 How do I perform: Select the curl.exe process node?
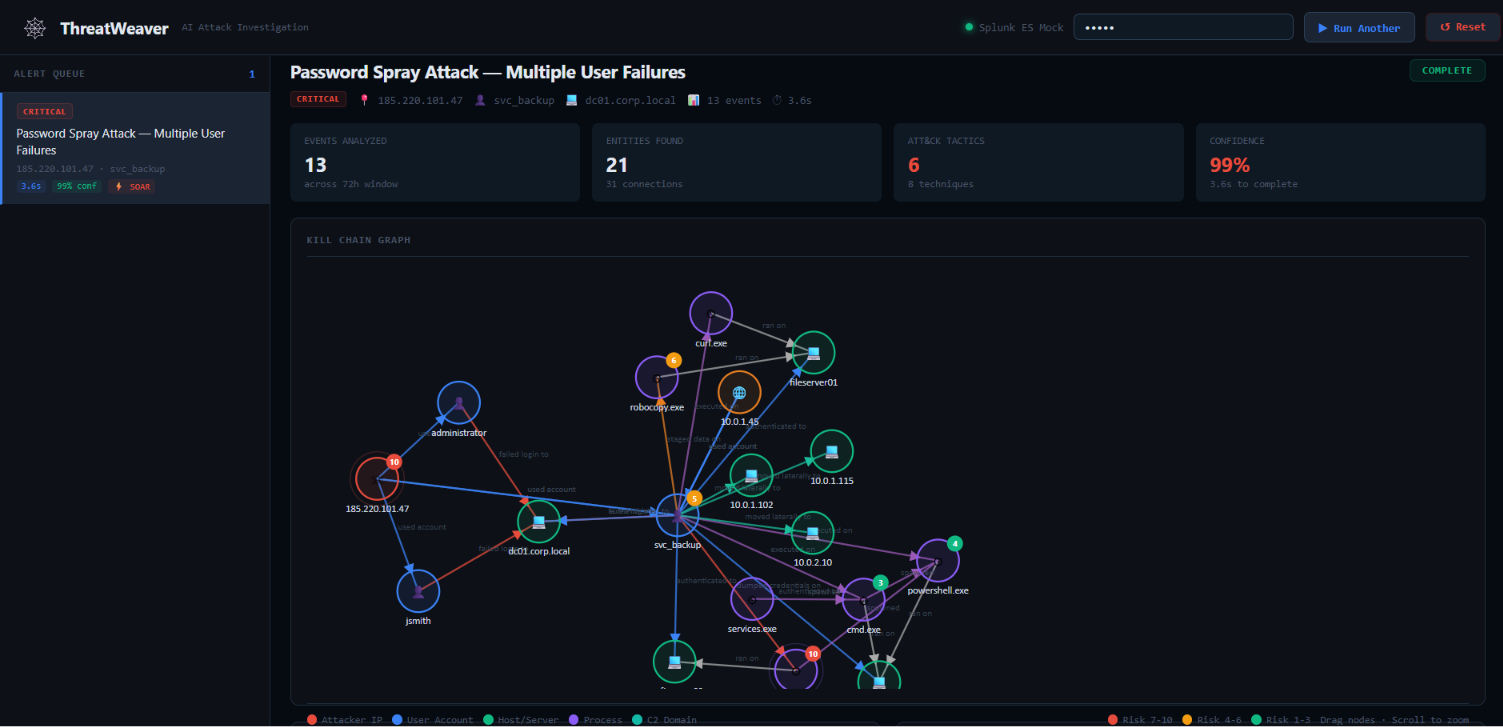711,313
